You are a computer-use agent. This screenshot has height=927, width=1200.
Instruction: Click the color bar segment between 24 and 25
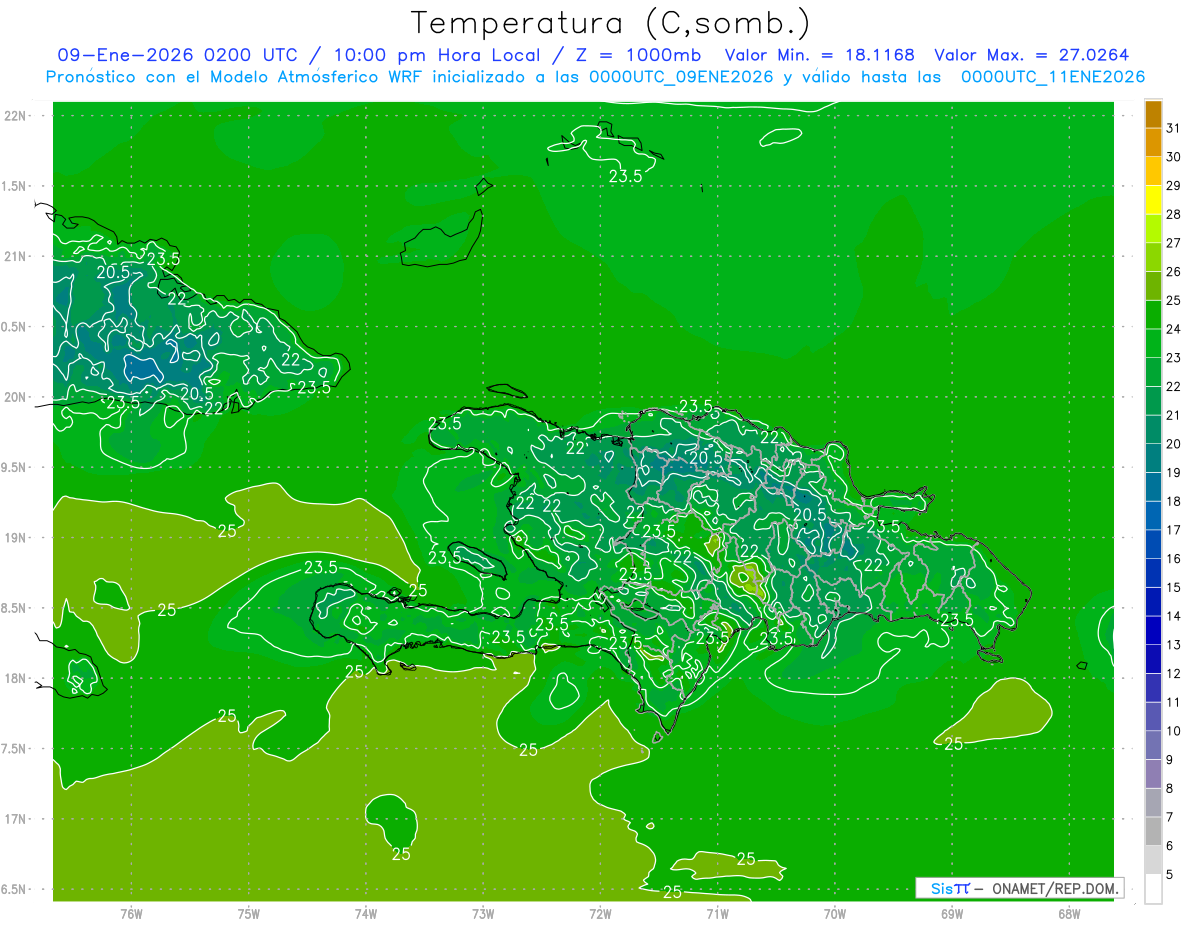point(1153,315)
